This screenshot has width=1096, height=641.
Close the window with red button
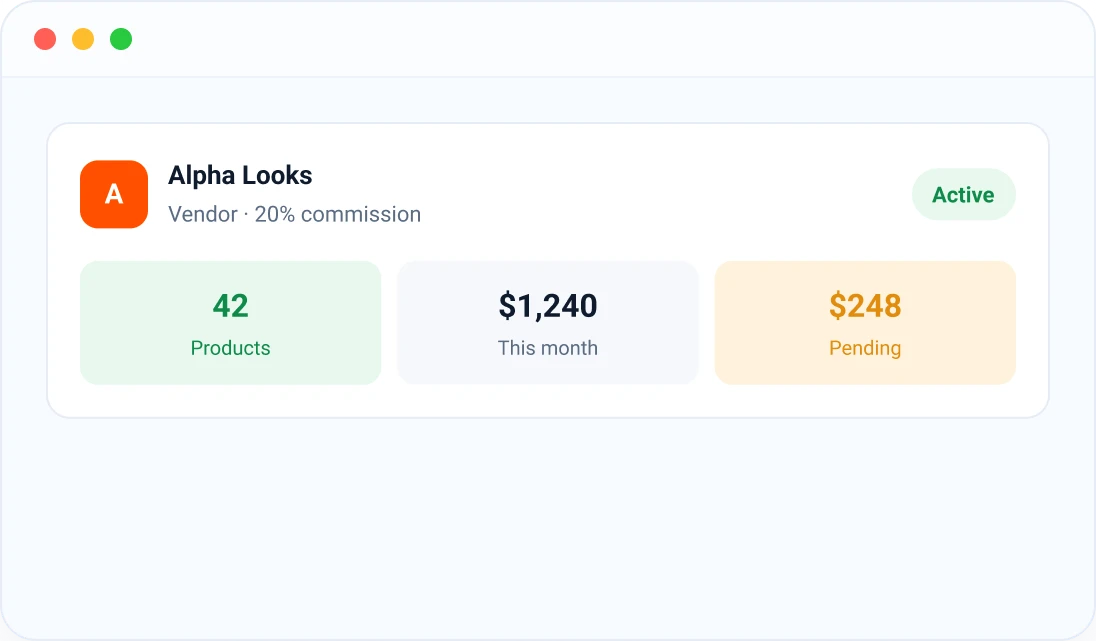[x=45, y=39]
